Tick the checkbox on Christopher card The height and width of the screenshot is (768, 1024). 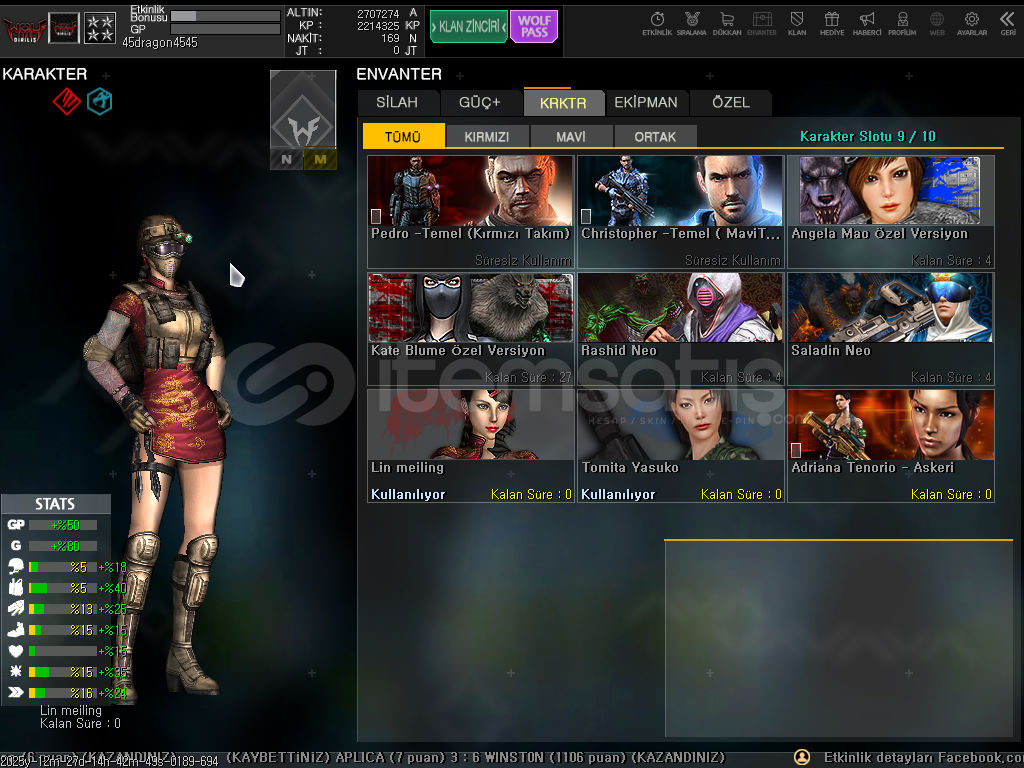(586, 216)
